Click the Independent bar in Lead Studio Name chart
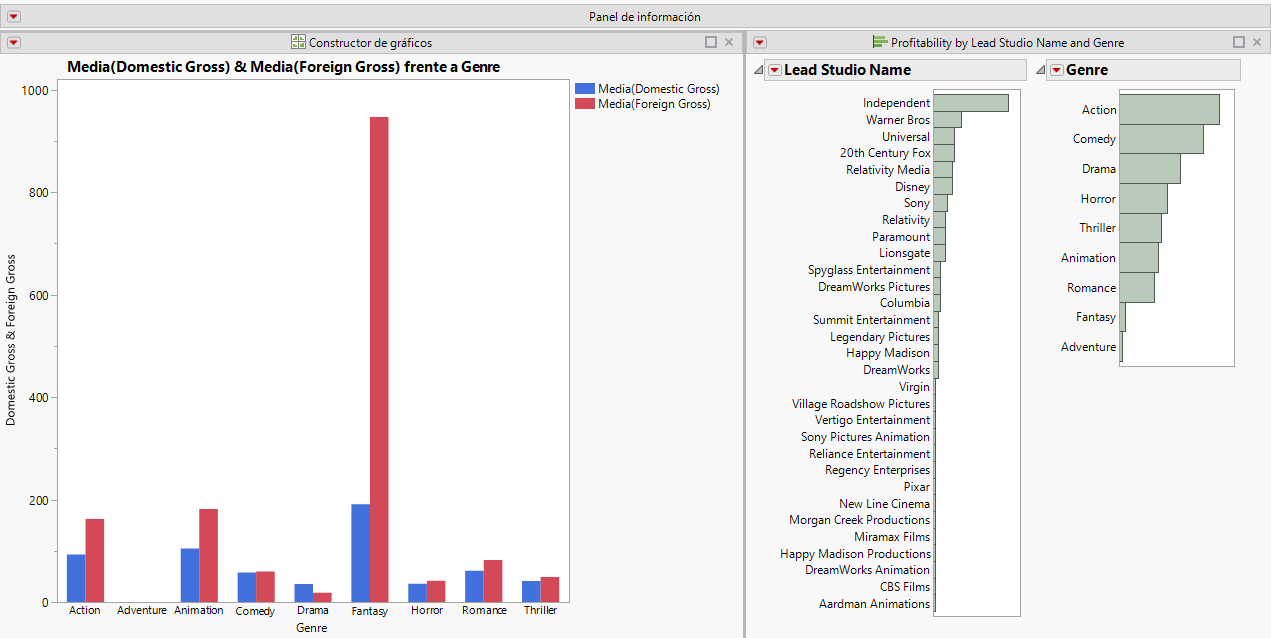This screenshot has height=638, width=1271. point(970,102)
